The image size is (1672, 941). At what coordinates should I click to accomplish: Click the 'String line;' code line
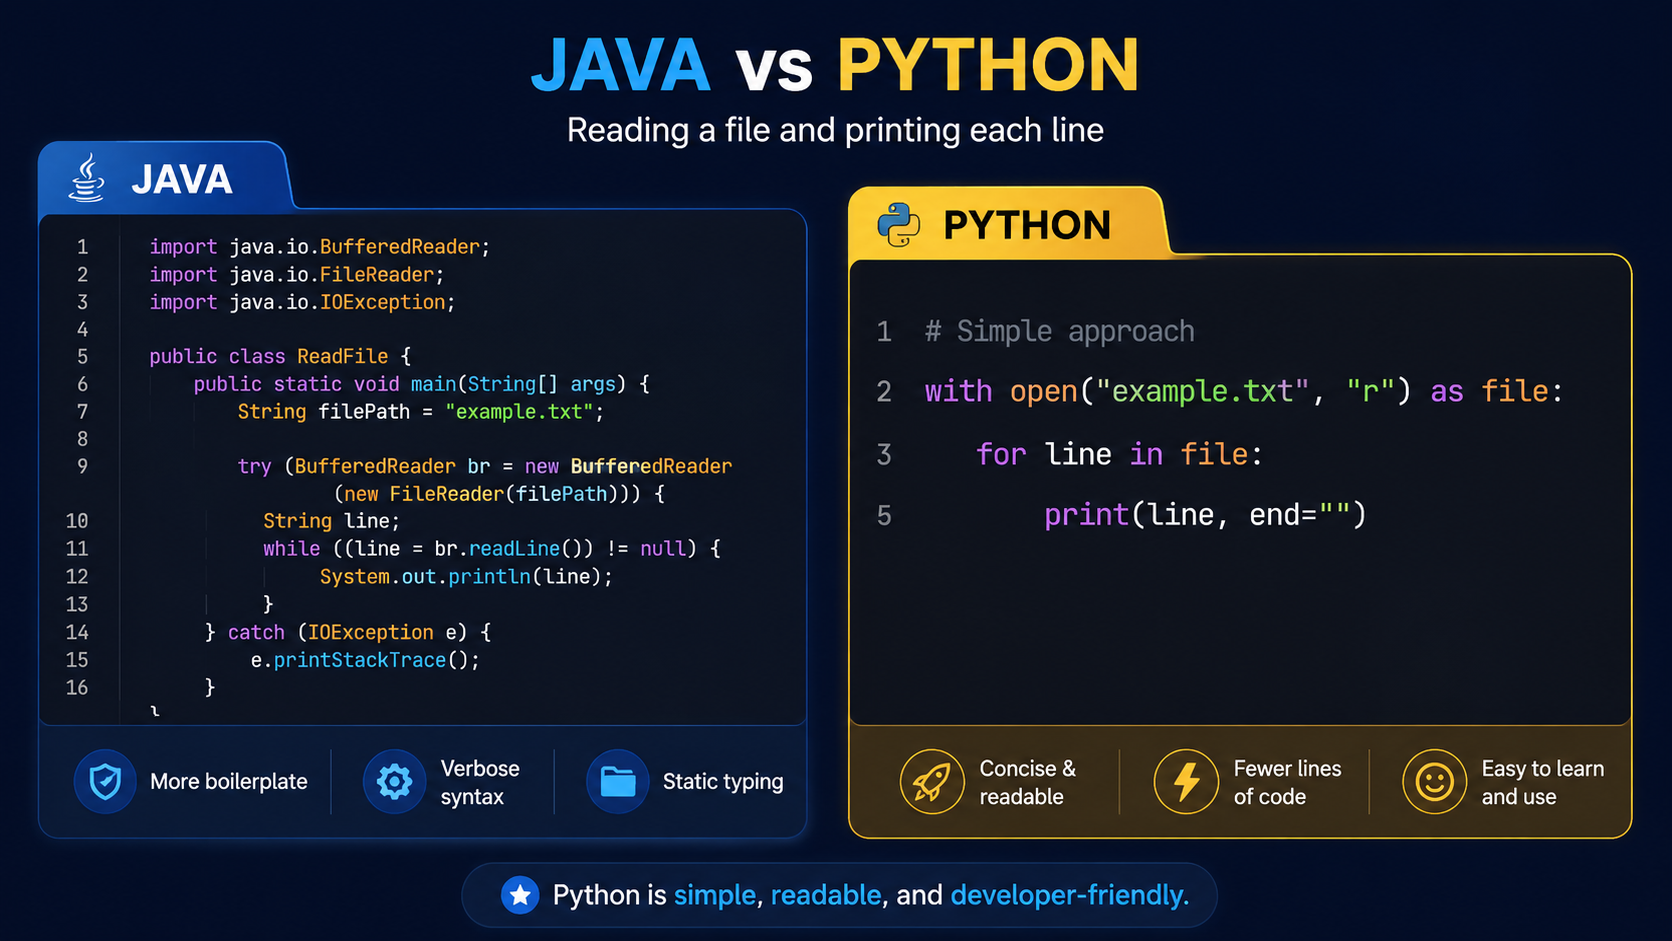(x=331, y=521)
